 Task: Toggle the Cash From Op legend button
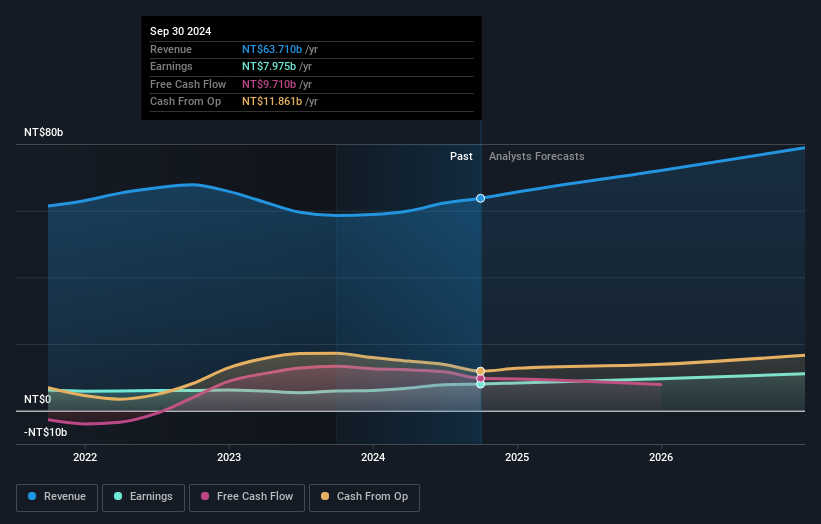(x=364, y=497)
